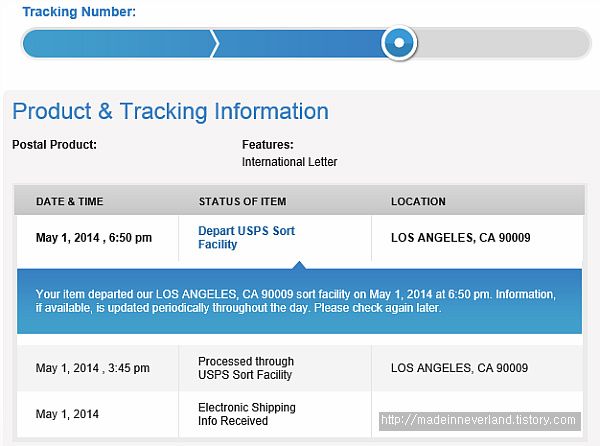
Task: Click the Postal Product label
Action: tap(54, 145)
